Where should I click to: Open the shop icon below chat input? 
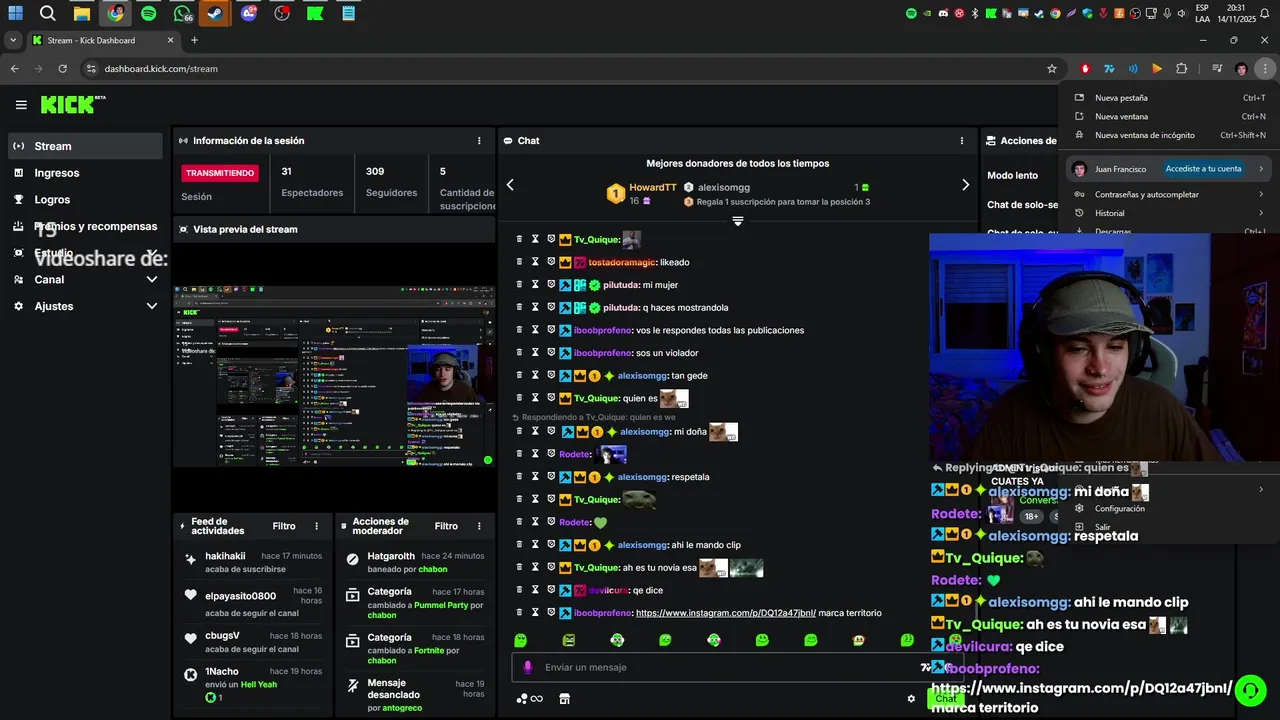(x=564, y=699)
